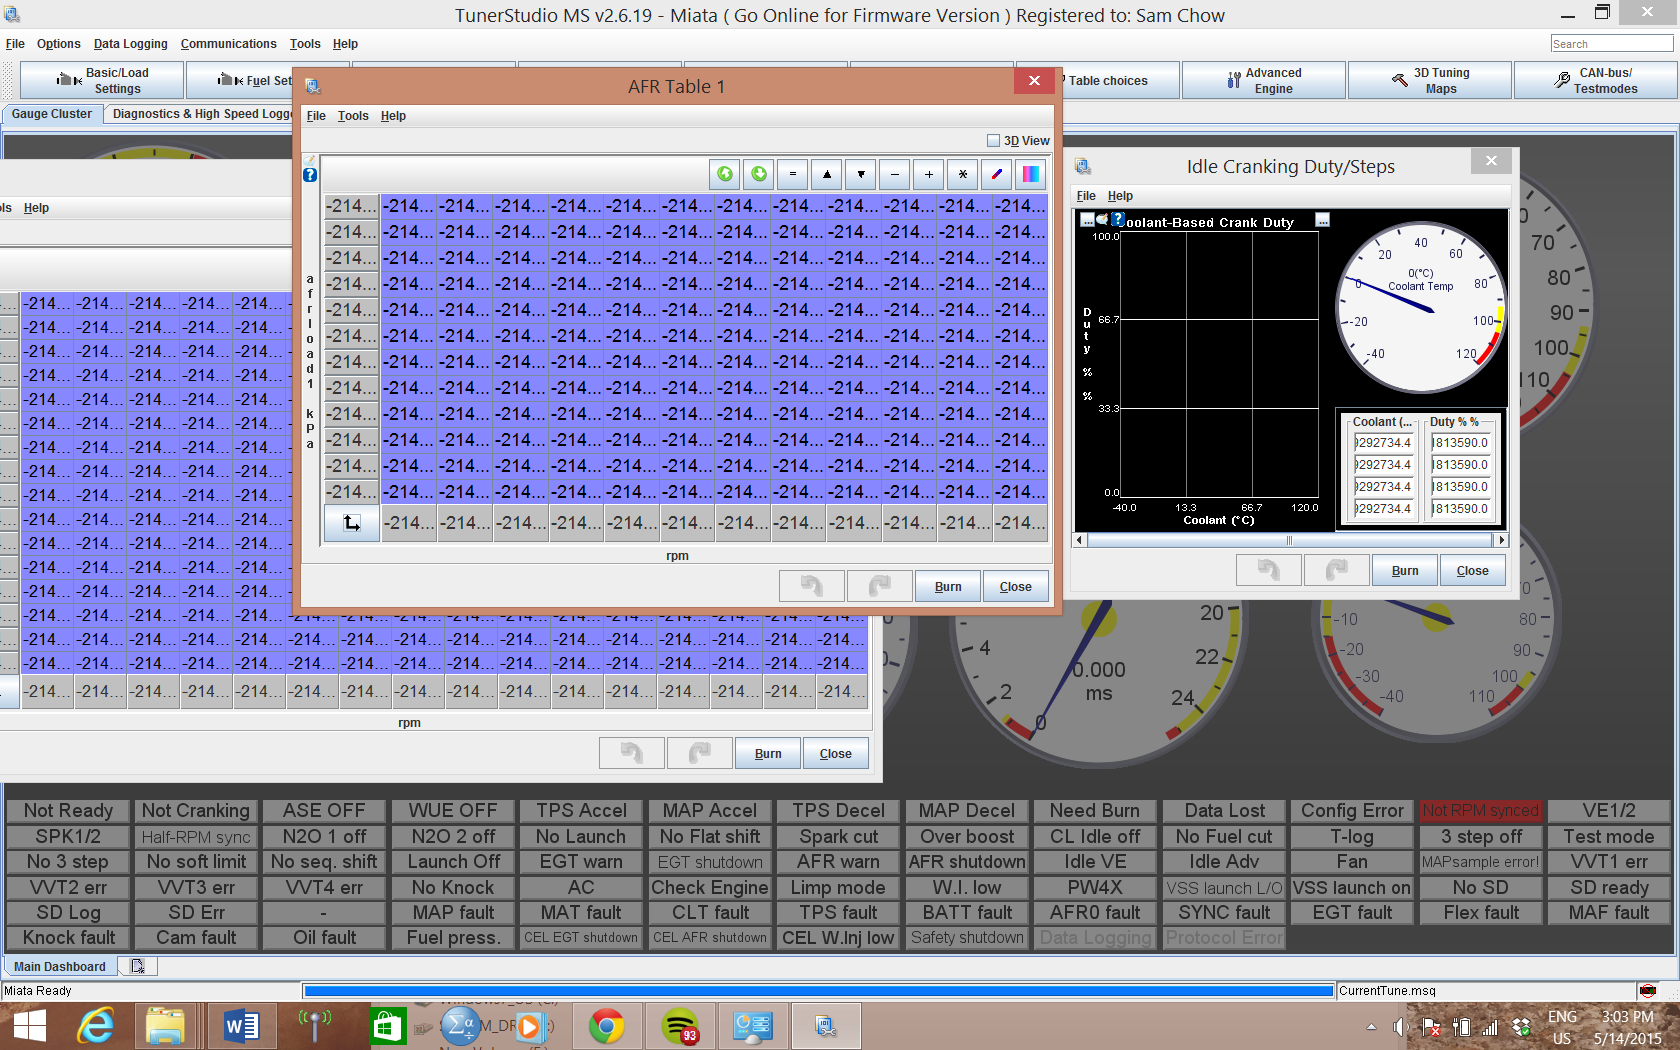Click Close button in AFR Table 1 window
1680x1050 pixels.
coord(1015,587)
